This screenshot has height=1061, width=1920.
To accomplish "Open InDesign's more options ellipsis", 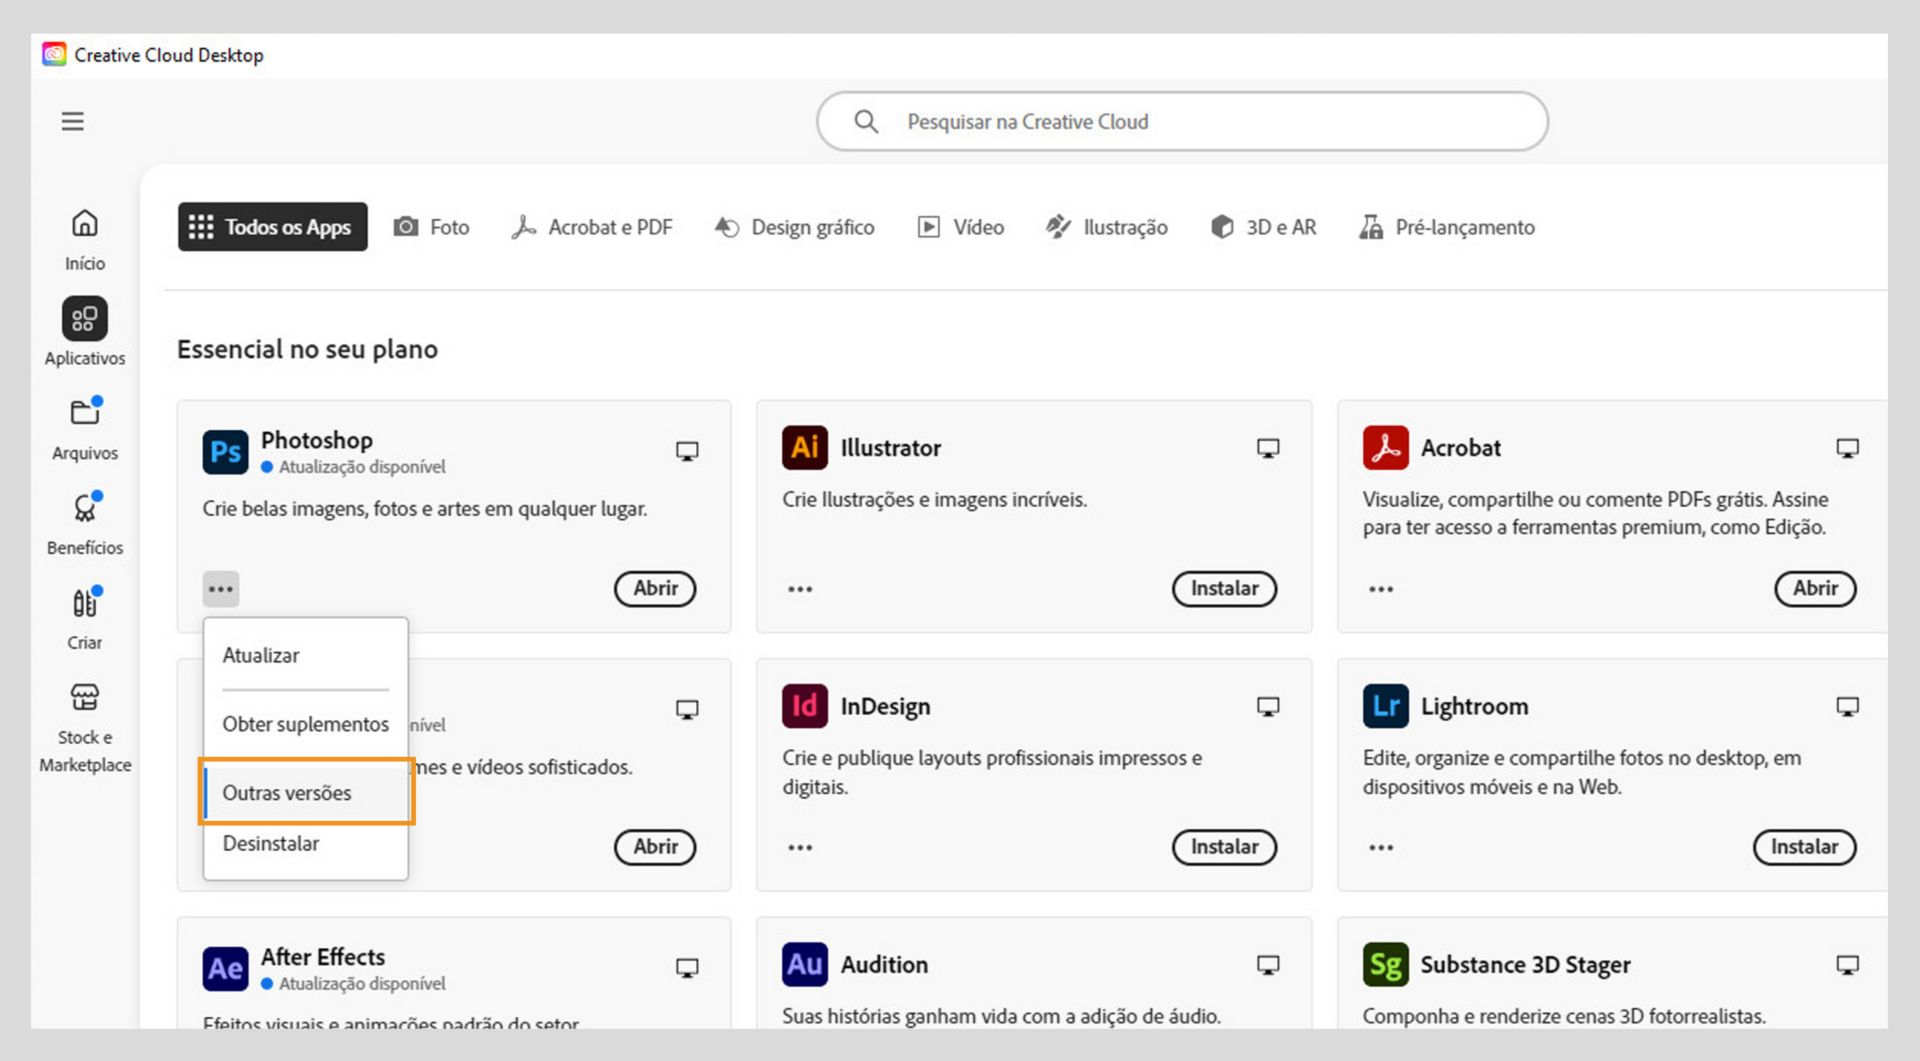I will 800,848.
